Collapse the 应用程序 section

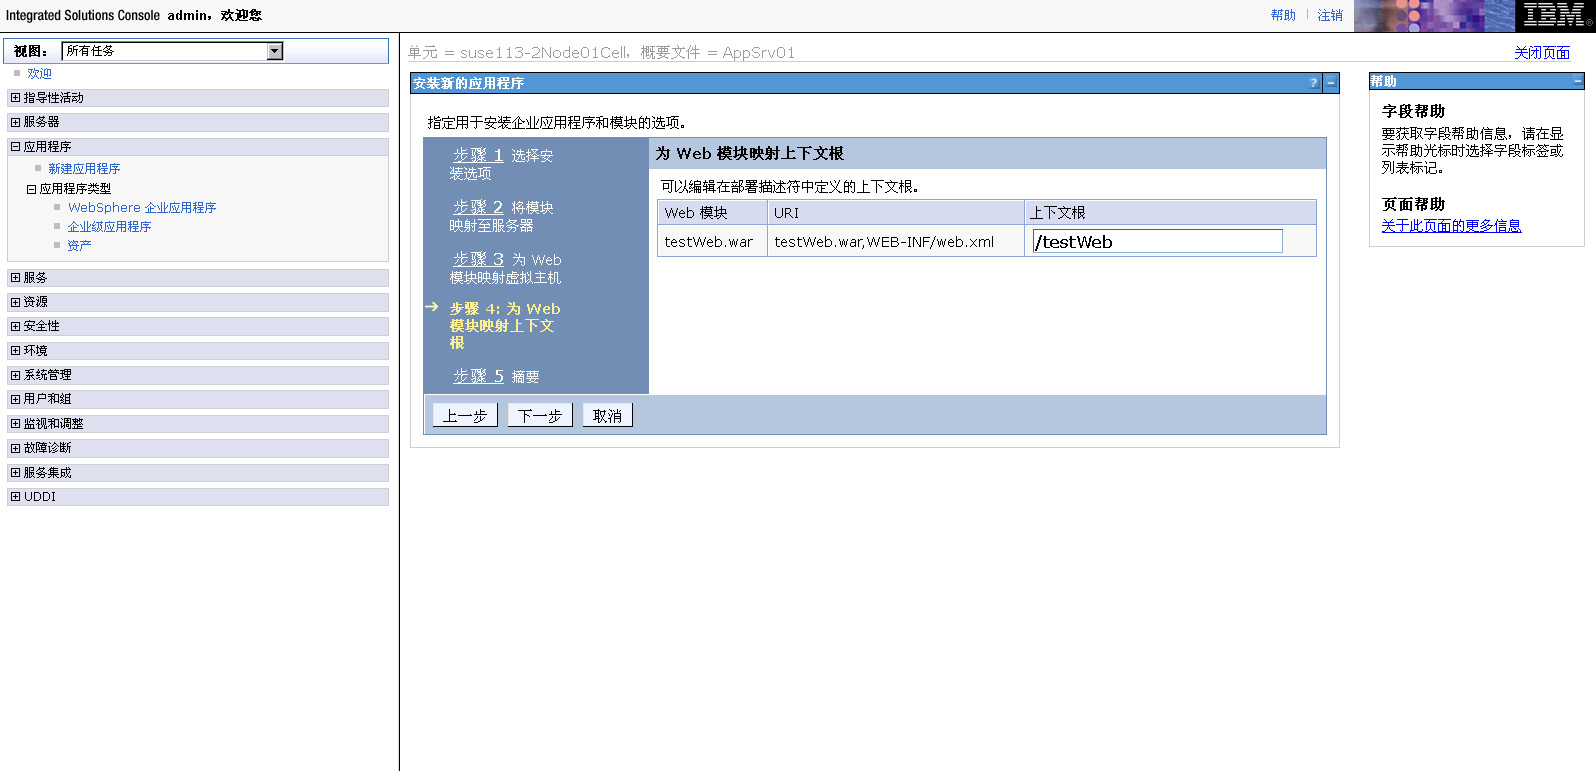[15, 146]
